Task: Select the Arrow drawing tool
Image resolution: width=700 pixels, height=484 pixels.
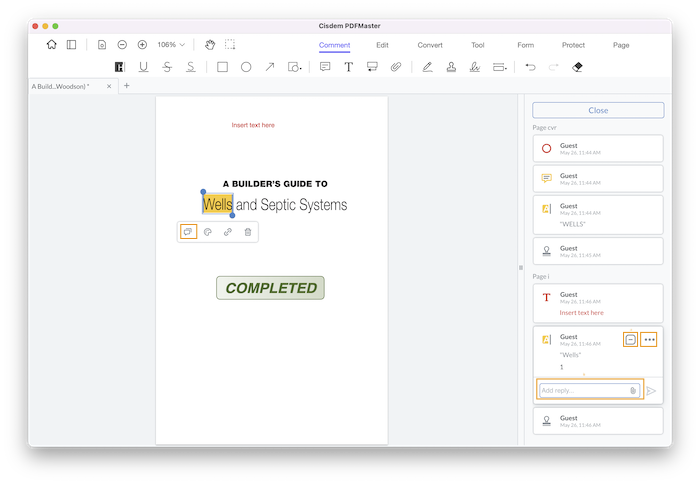Action: 270,67
